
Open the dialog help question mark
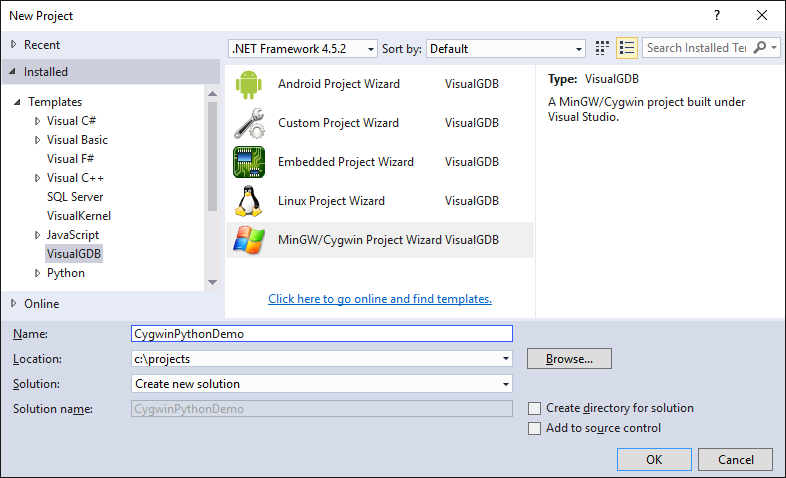point(717,15)
